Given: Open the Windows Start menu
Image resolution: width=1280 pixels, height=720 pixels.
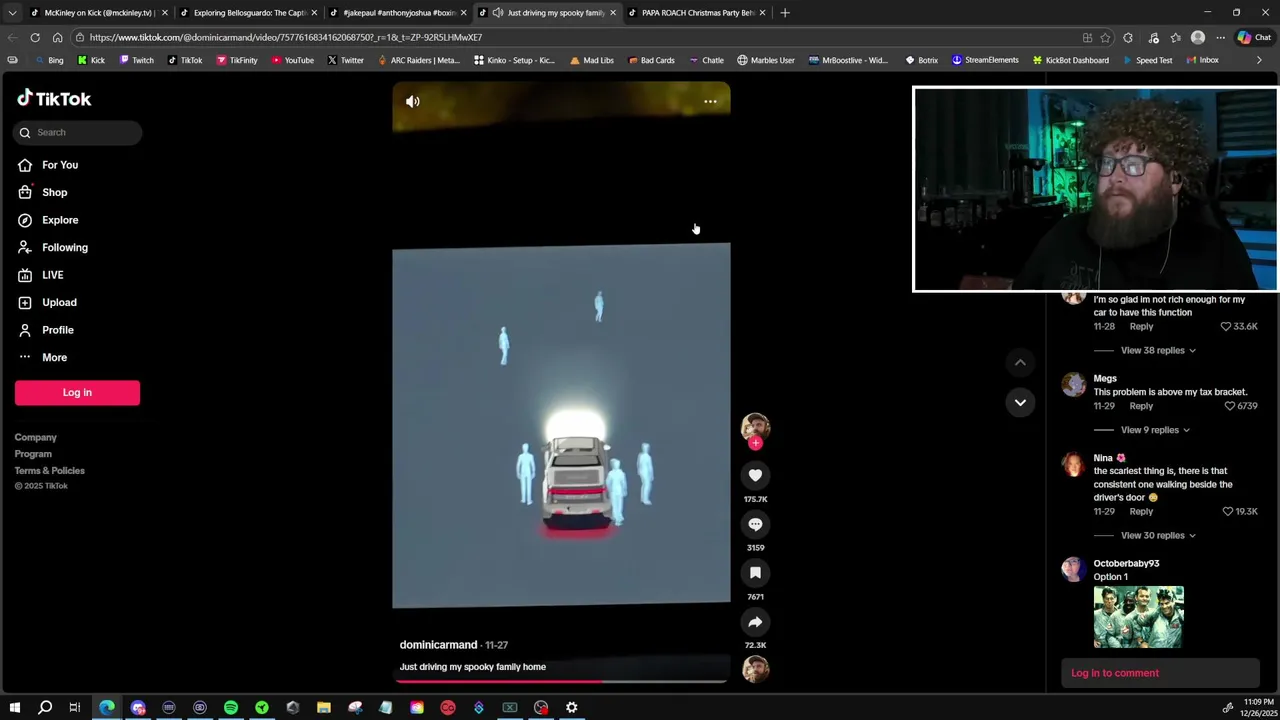Looking at the screenshot, I should click(x=14, y=707).
